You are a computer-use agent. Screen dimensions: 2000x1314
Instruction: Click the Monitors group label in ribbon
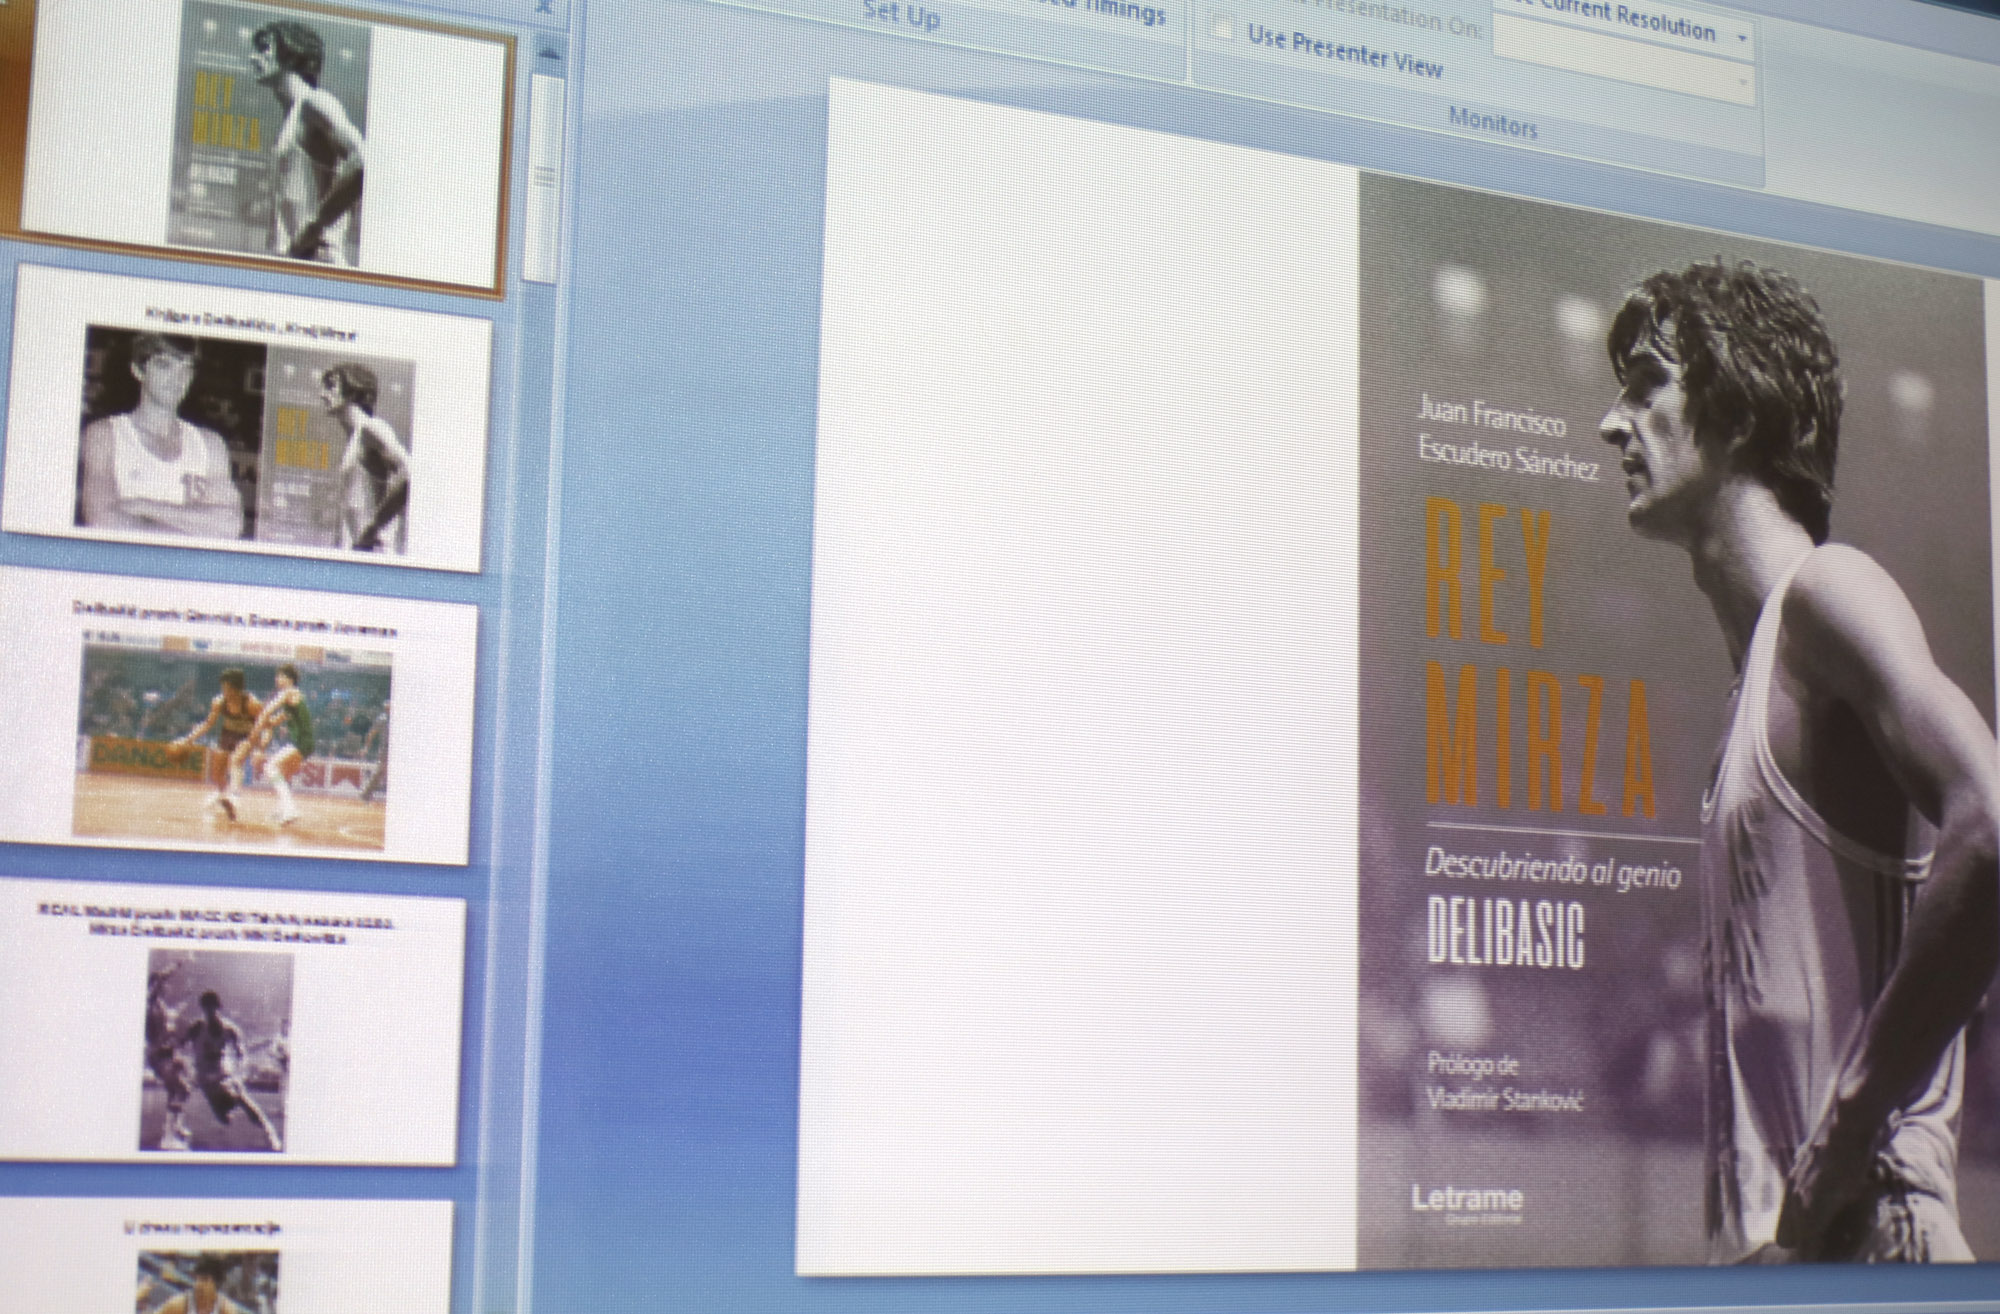1492,123
